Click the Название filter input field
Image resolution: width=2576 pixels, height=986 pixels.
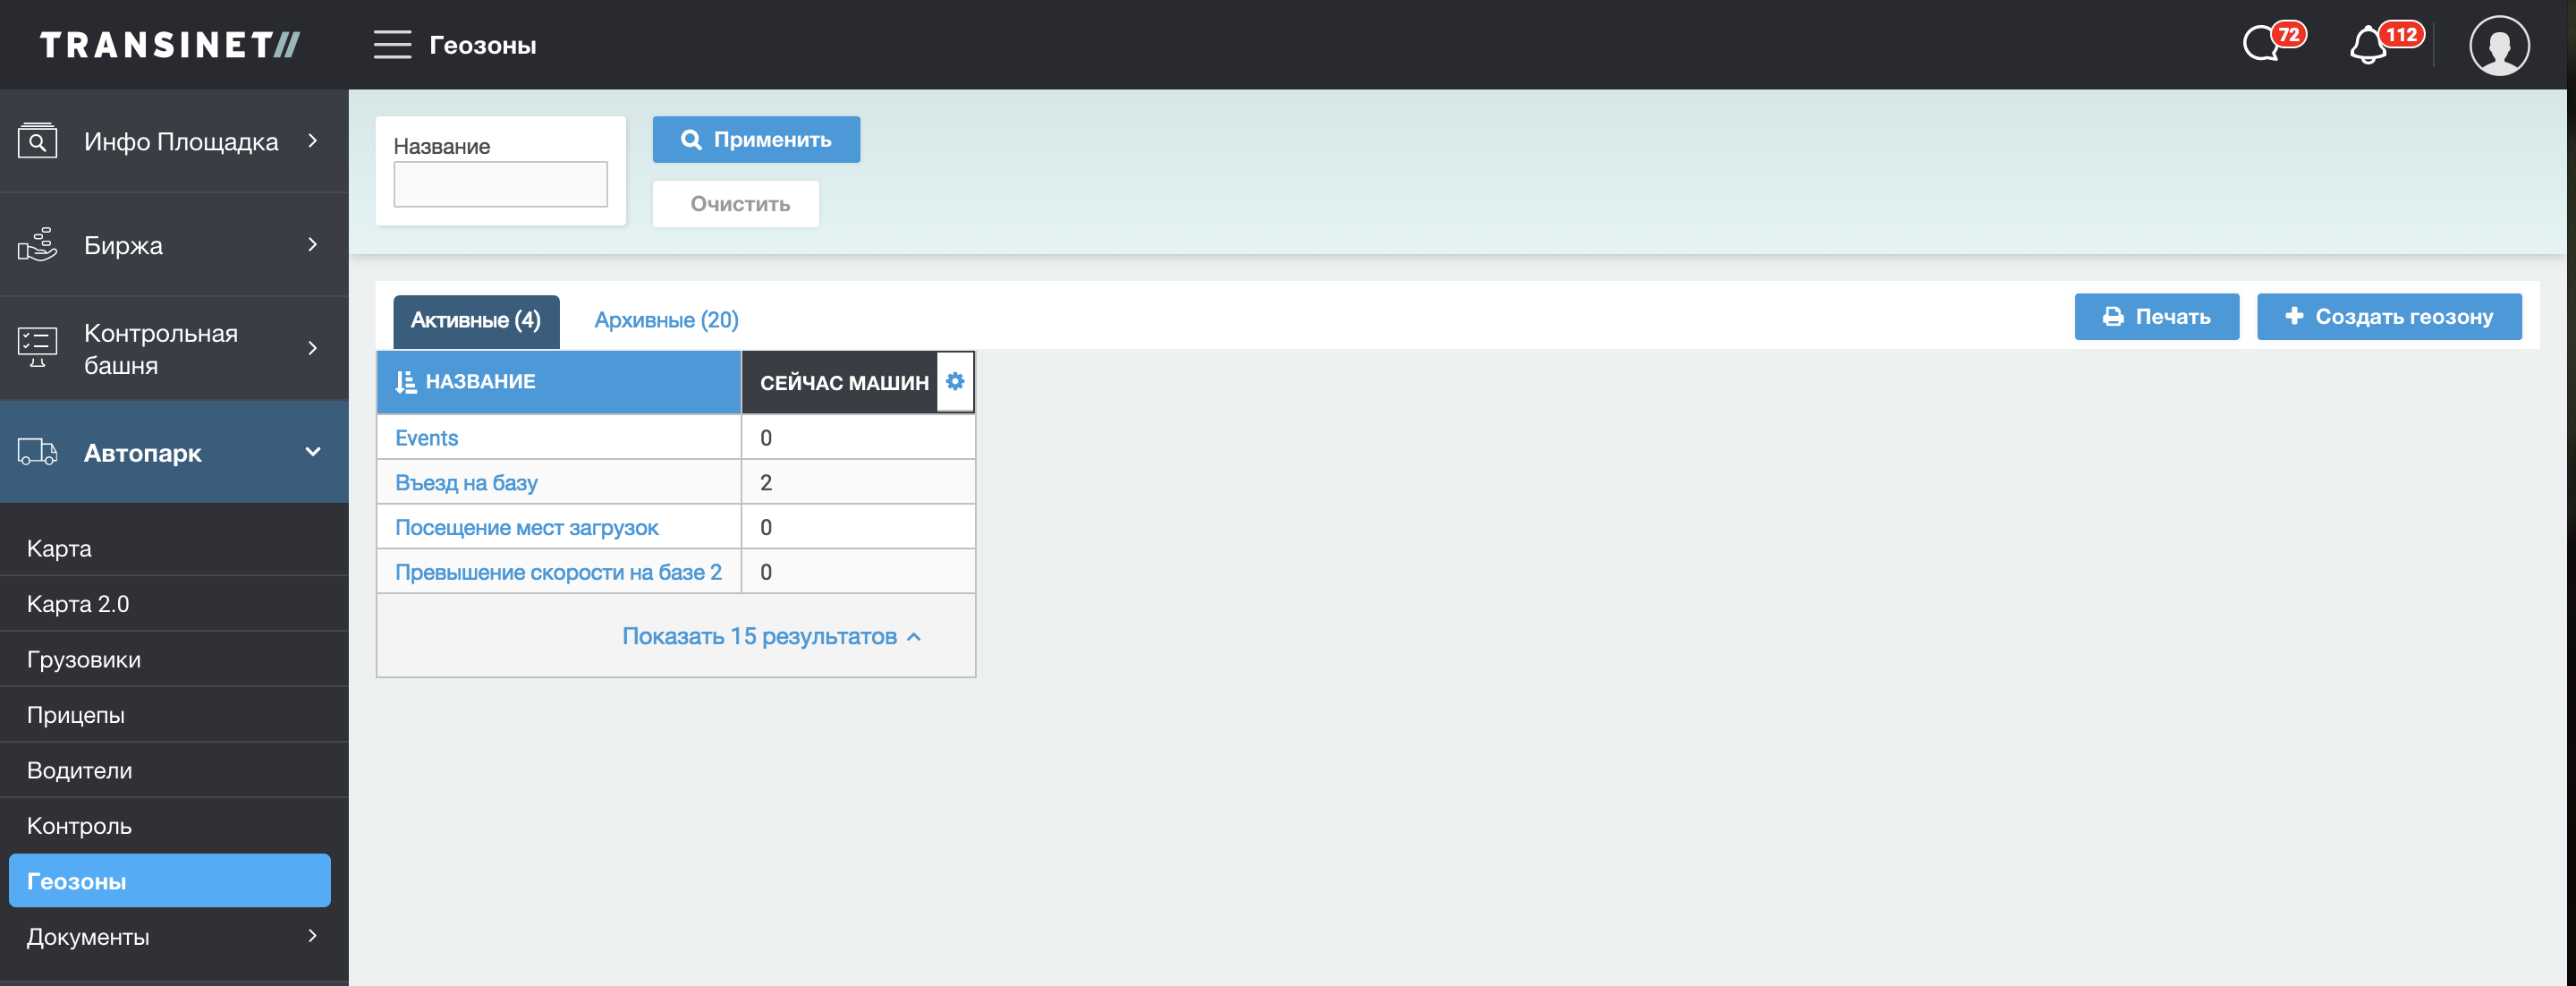tap(500, 185)
